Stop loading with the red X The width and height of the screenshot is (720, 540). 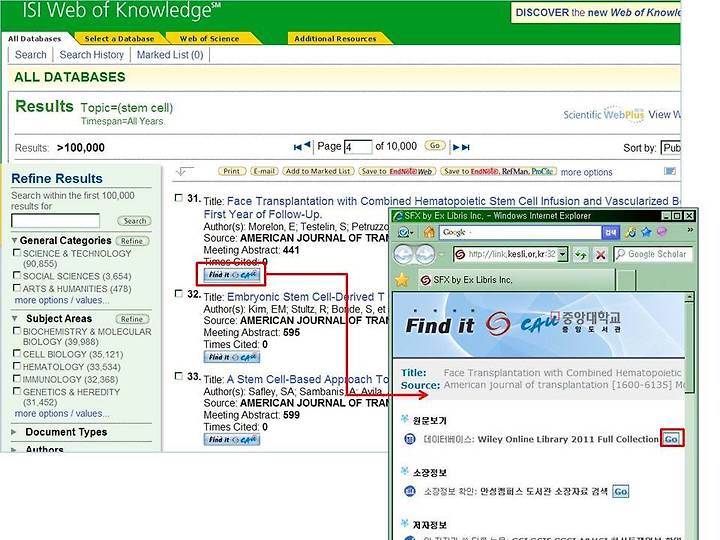[600, 254]
